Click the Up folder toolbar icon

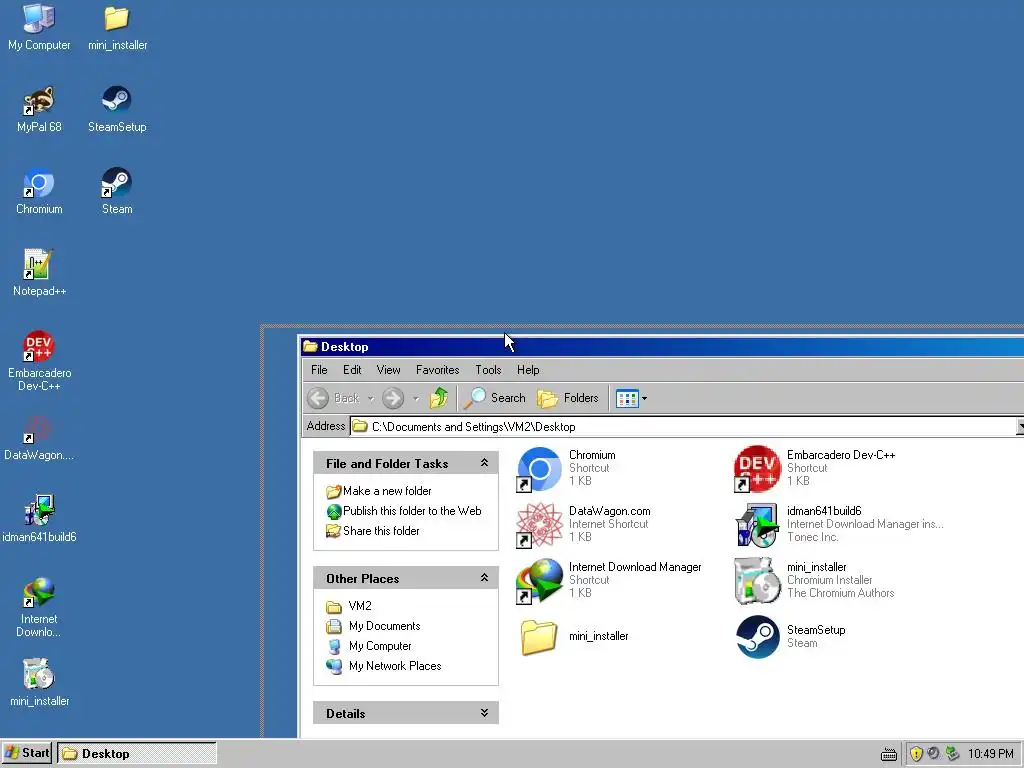[x=439, y=398]
